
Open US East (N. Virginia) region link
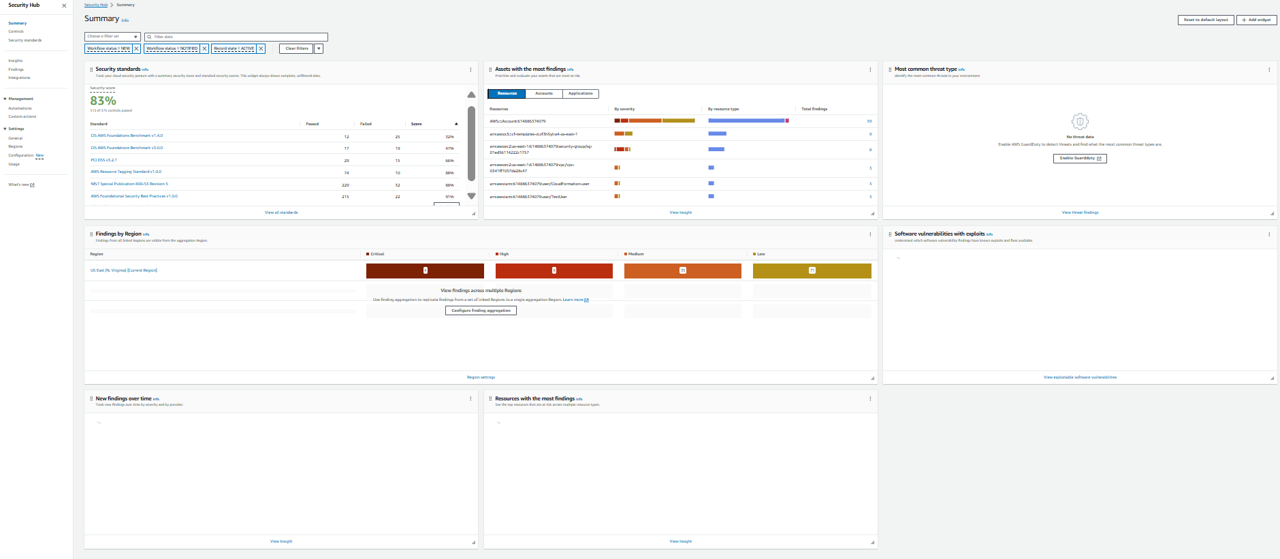pos(123,271)
